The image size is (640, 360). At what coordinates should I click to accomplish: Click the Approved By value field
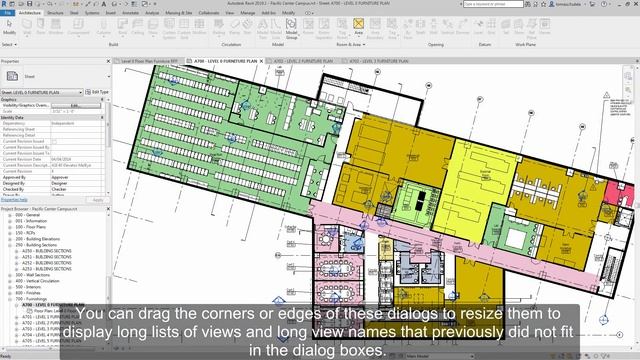[77, 177]
